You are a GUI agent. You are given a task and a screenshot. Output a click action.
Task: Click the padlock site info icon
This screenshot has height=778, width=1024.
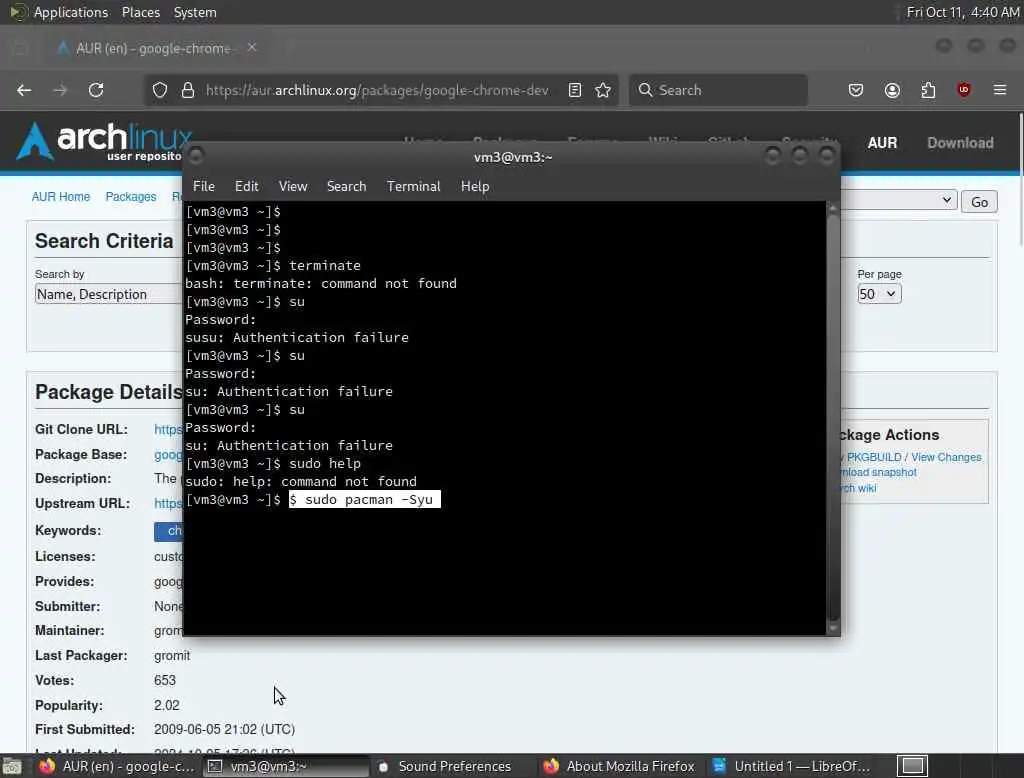pyautogui.click(x=188, y=90)
